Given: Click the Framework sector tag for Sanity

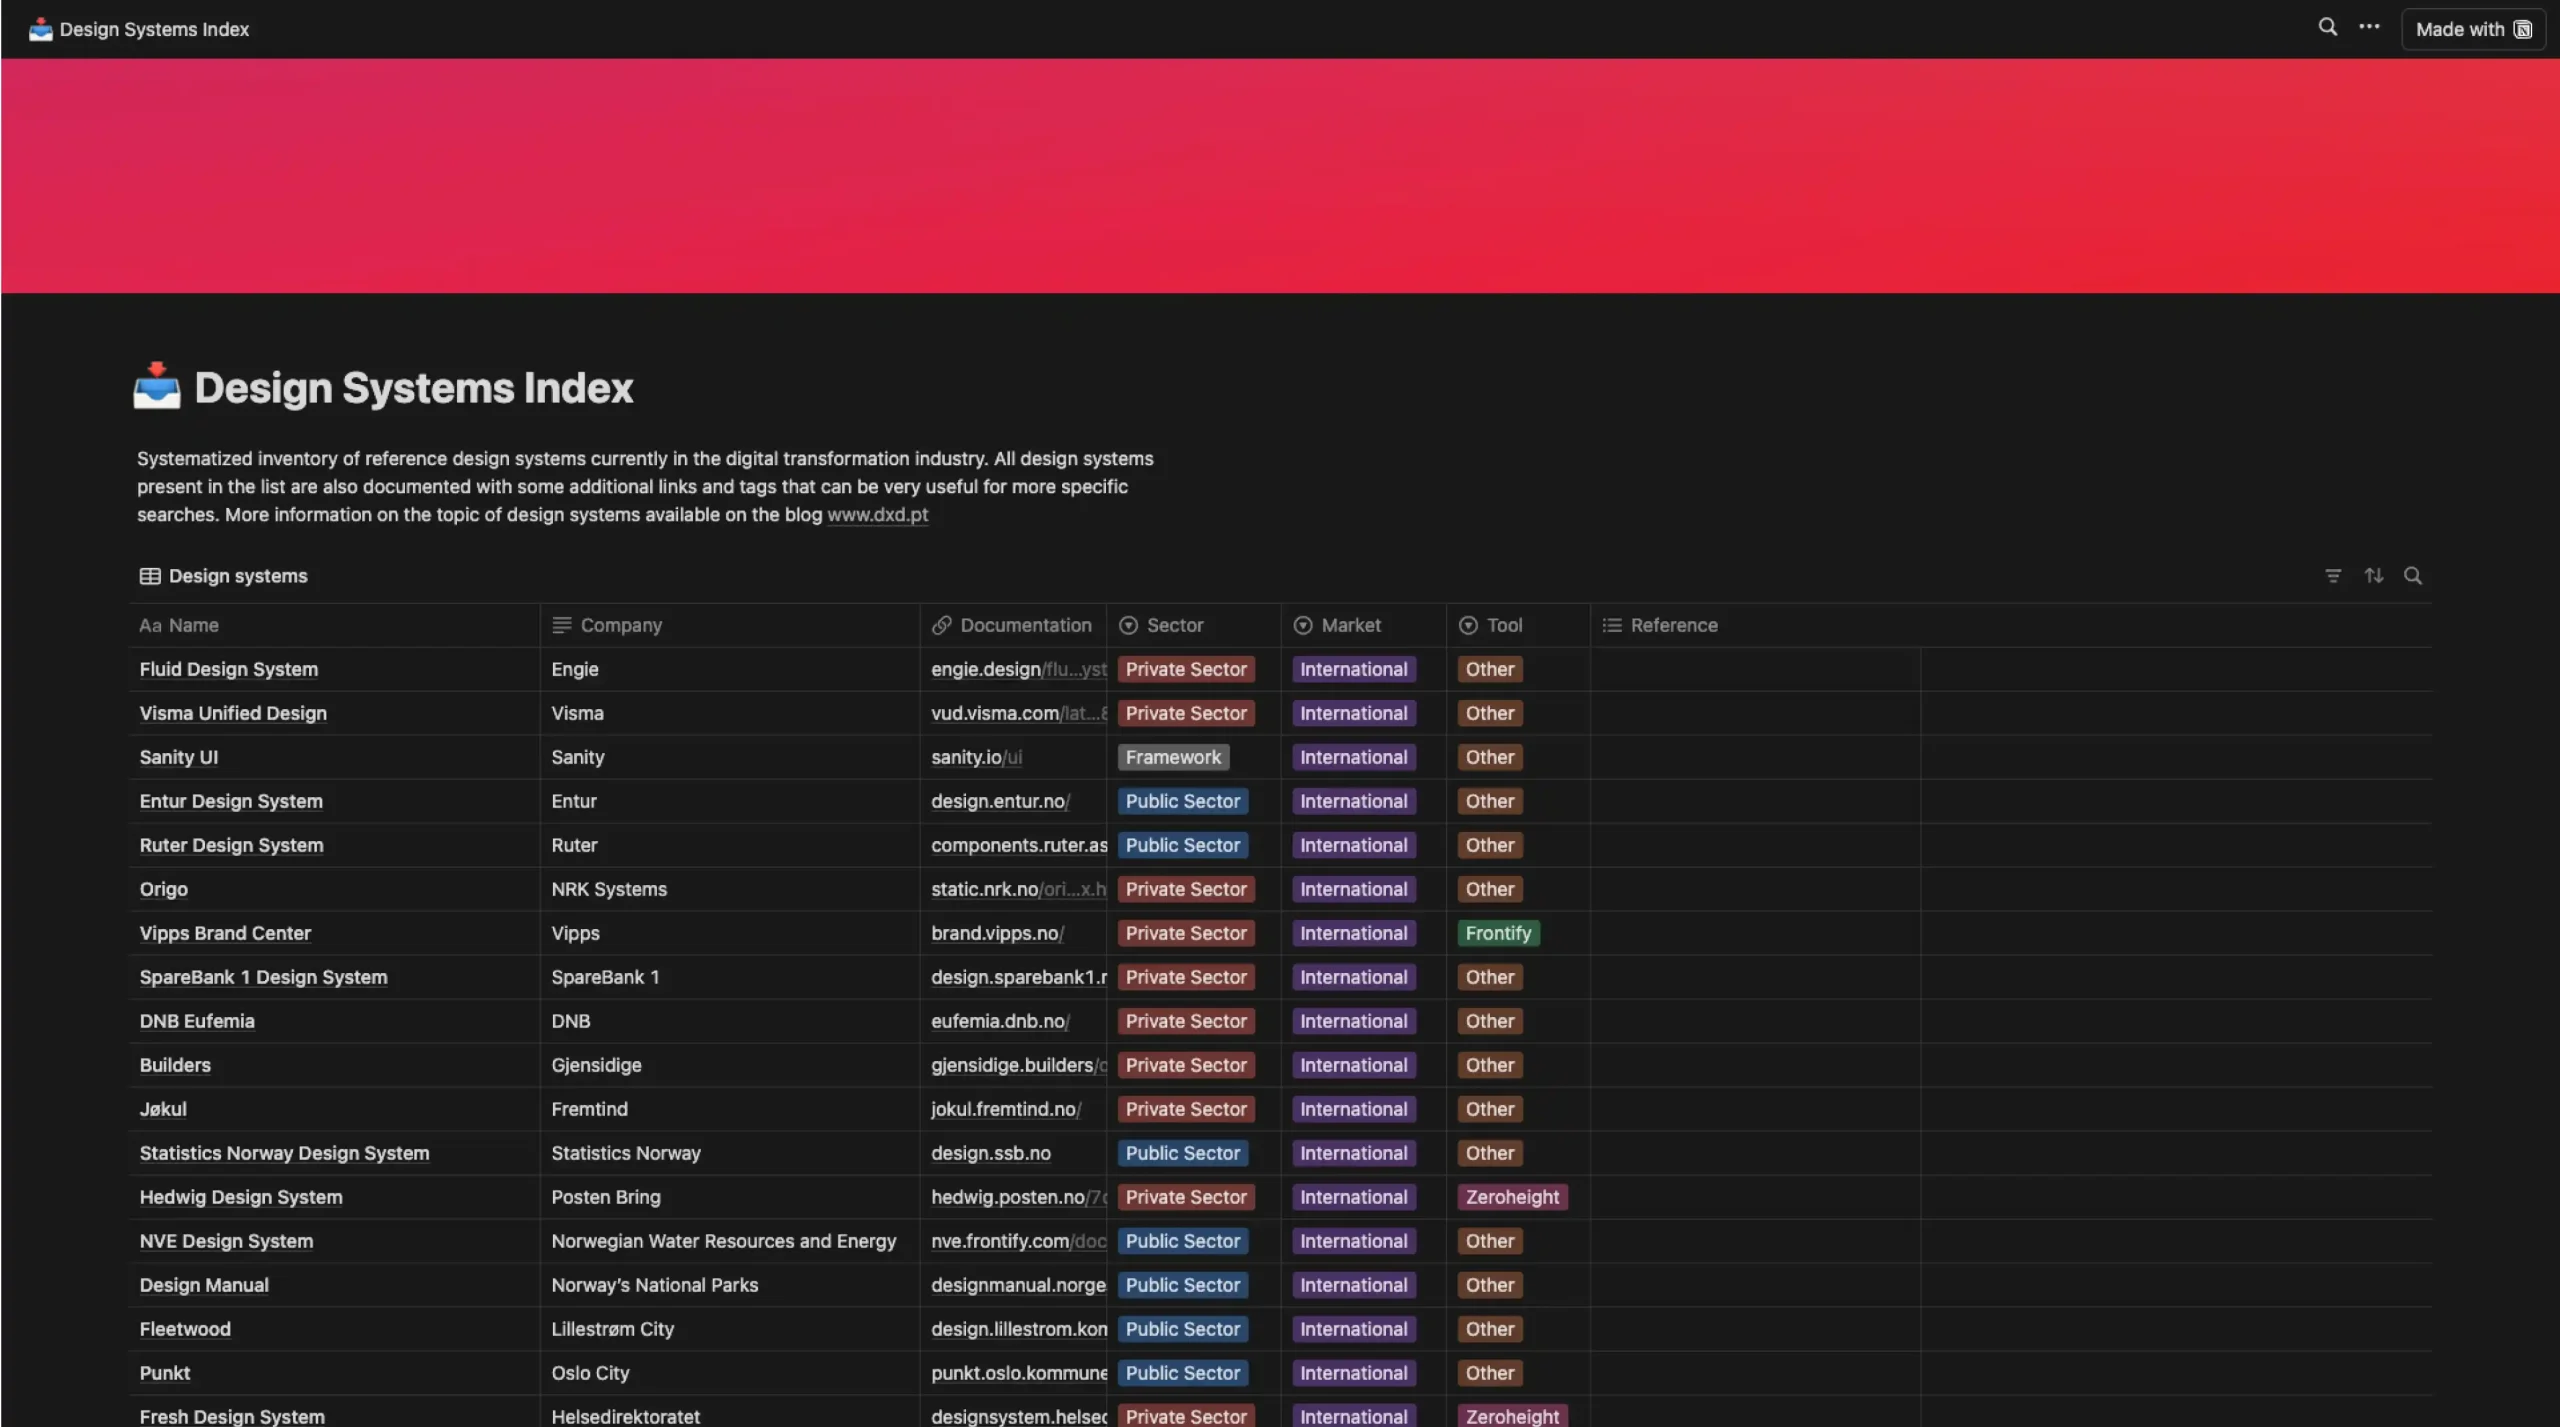Looking at the screenshot, I should point(1173,757).
